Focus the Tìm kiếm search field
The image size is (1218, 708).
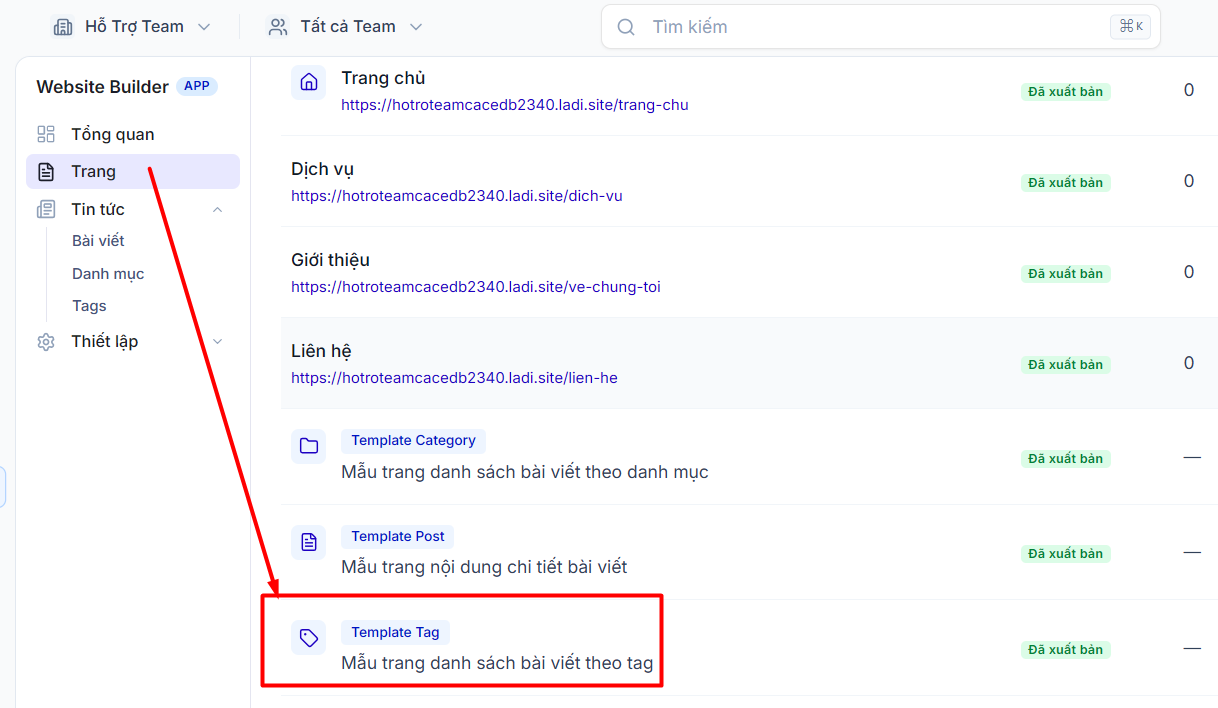pos(880,27)
